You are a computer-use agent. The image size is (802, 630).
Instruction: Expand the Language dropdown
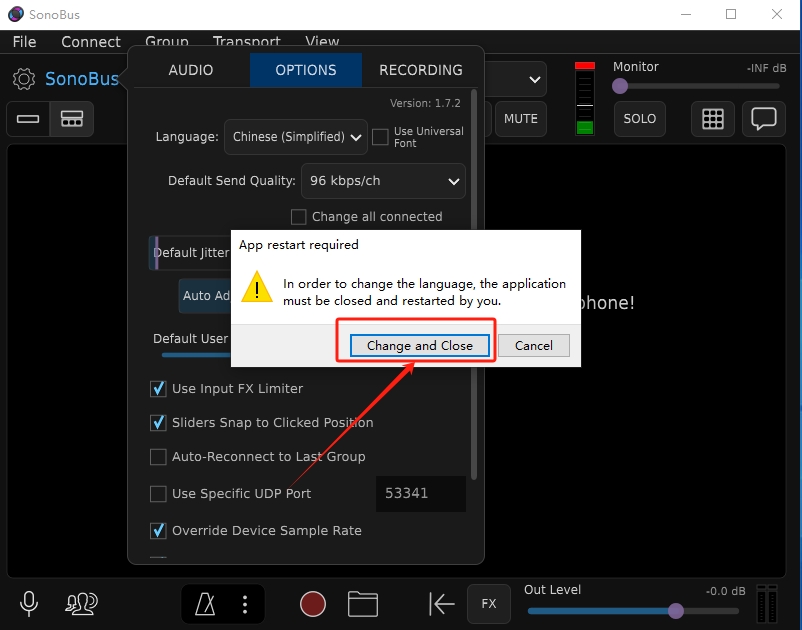click(x=296, y=137)
